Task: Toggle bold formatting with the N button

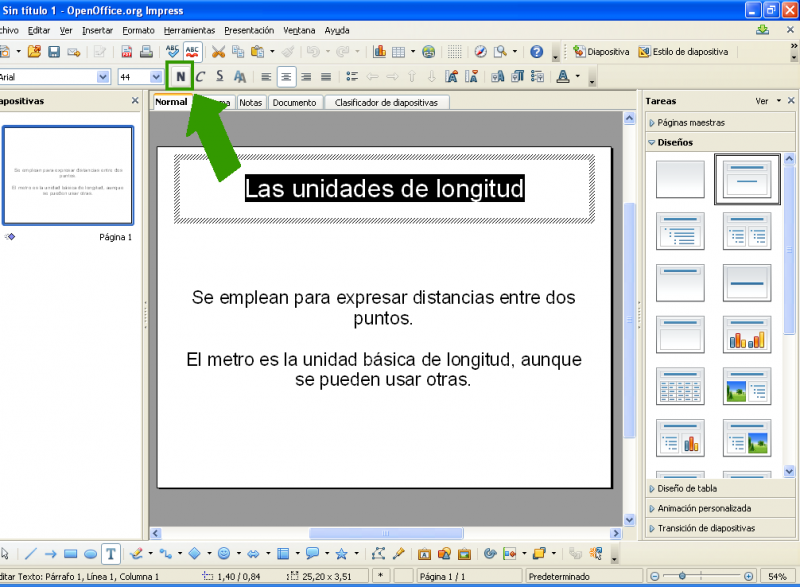Action: point(180,76)
